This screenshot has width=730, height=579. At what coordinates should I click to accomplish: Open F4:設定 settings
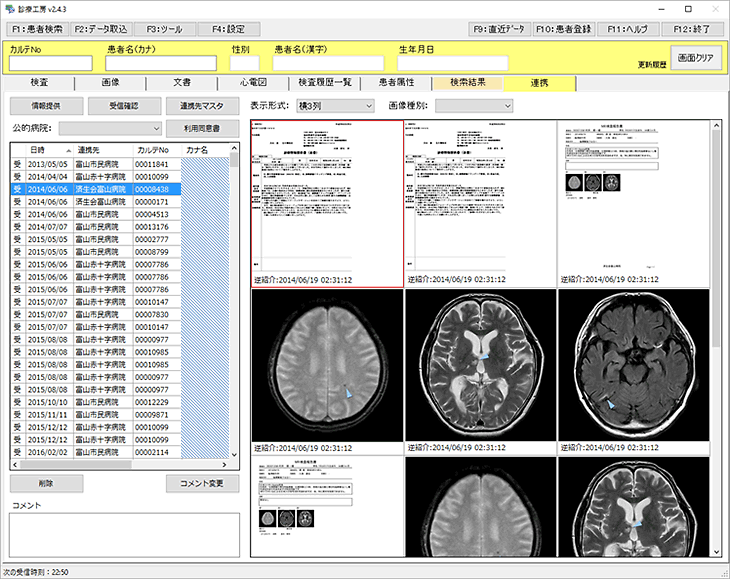pos(229,29)
